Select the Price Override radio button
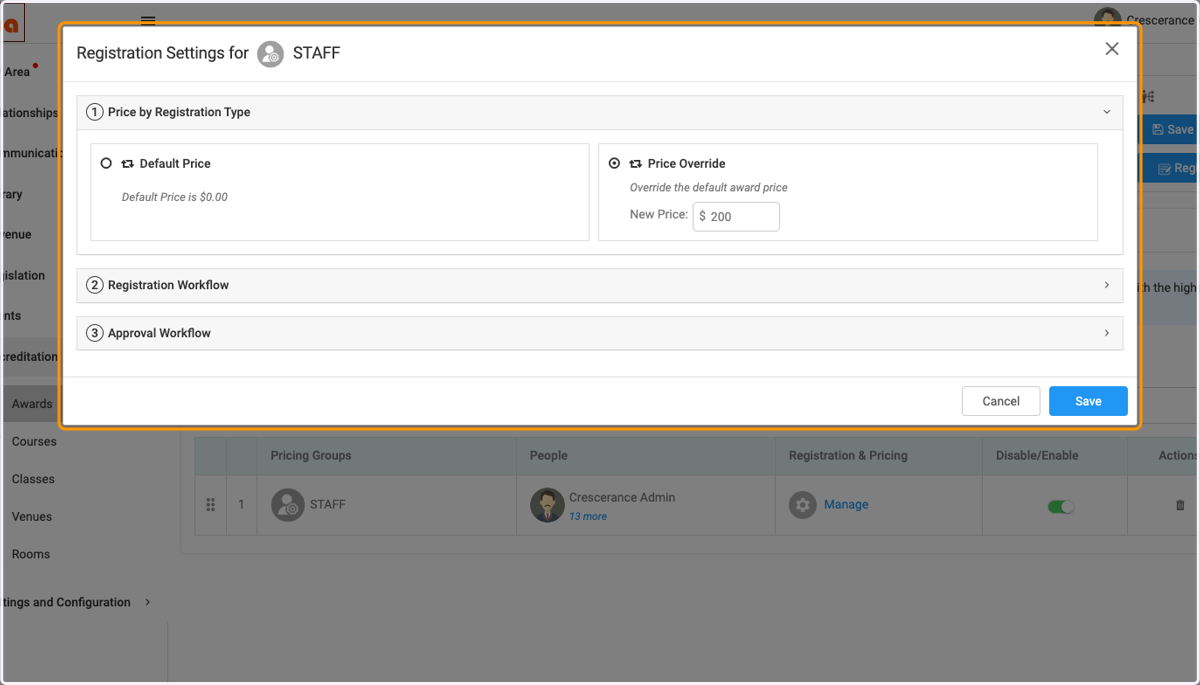Screen dimensions: 1200x685 614,163
